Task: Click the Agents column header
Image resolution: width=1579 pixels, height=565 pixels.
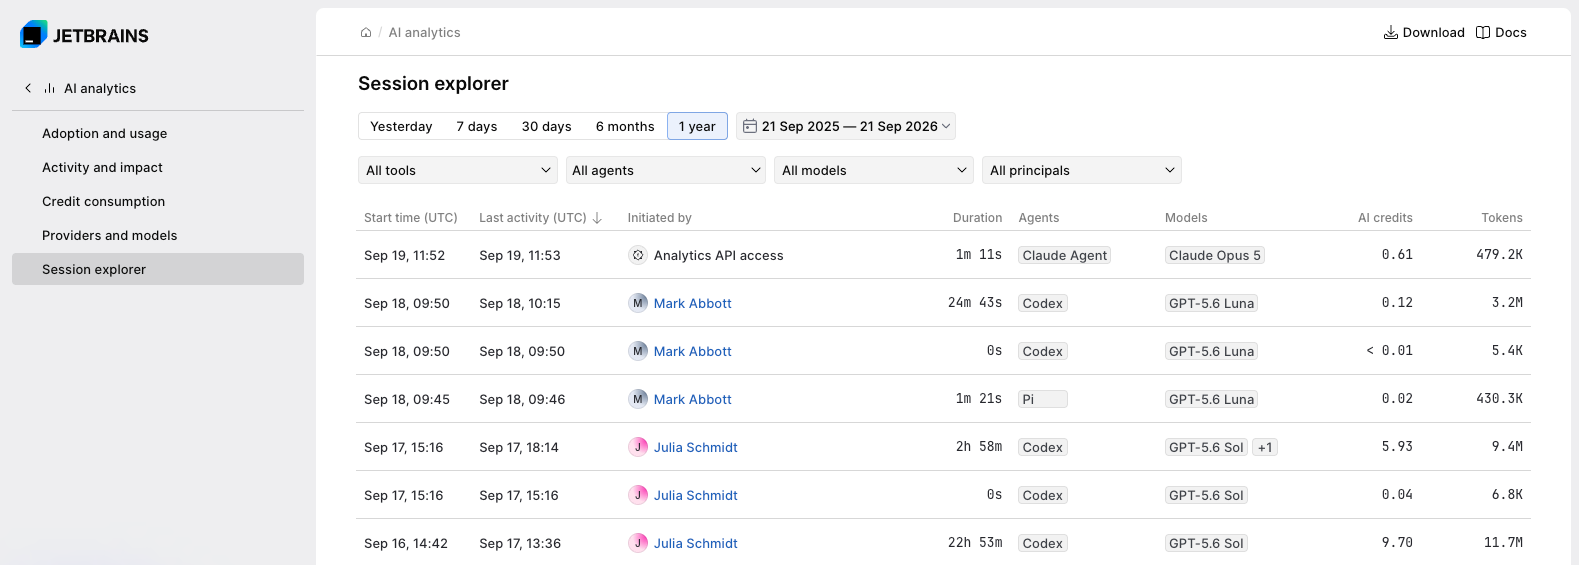Action: pyautogui.click(x=1038, y=217)
